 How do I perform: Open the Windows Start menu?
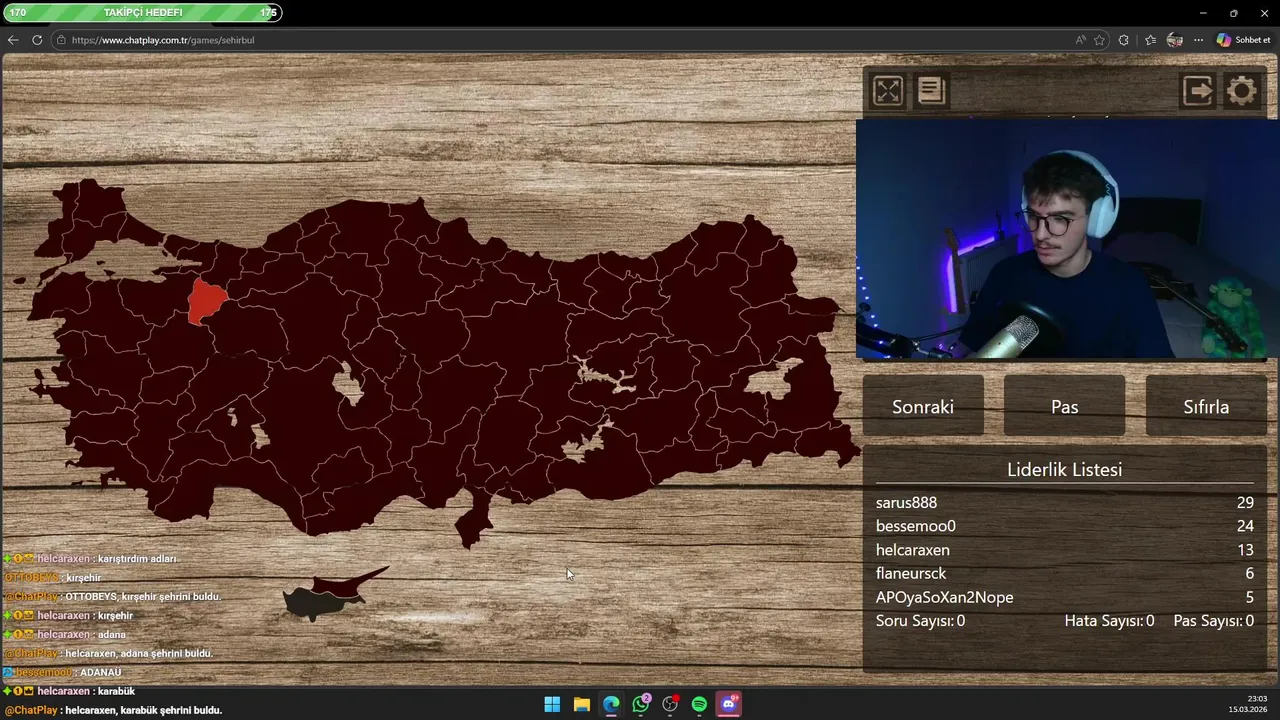pyautogui.click(x=552, y=704)
